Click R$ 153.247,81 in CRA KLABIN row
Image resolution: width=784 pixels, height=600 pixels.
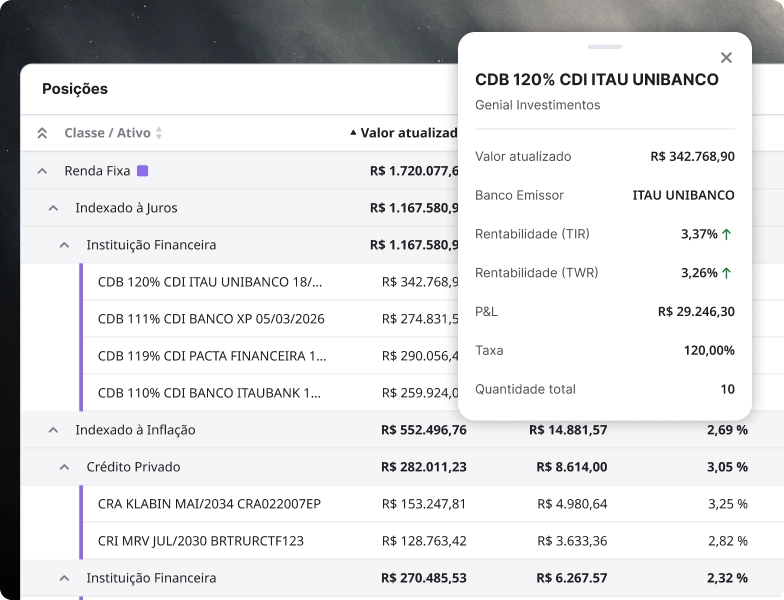tap(424, 504)
